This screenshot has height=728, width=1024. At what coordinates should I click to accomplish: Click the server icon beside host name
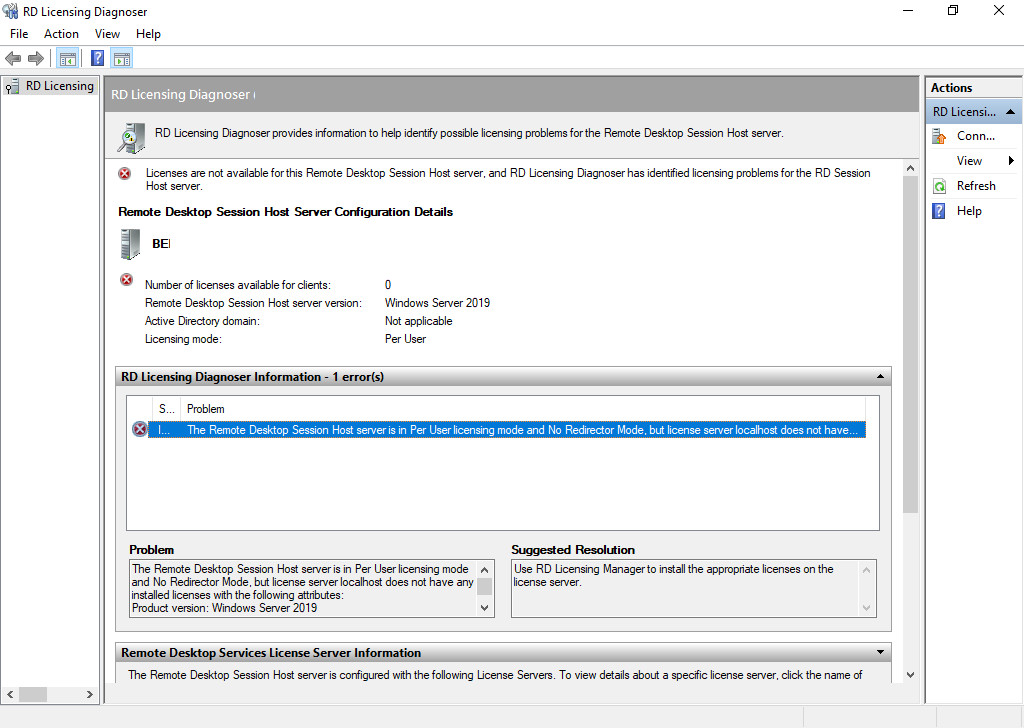tap(130, 243)
